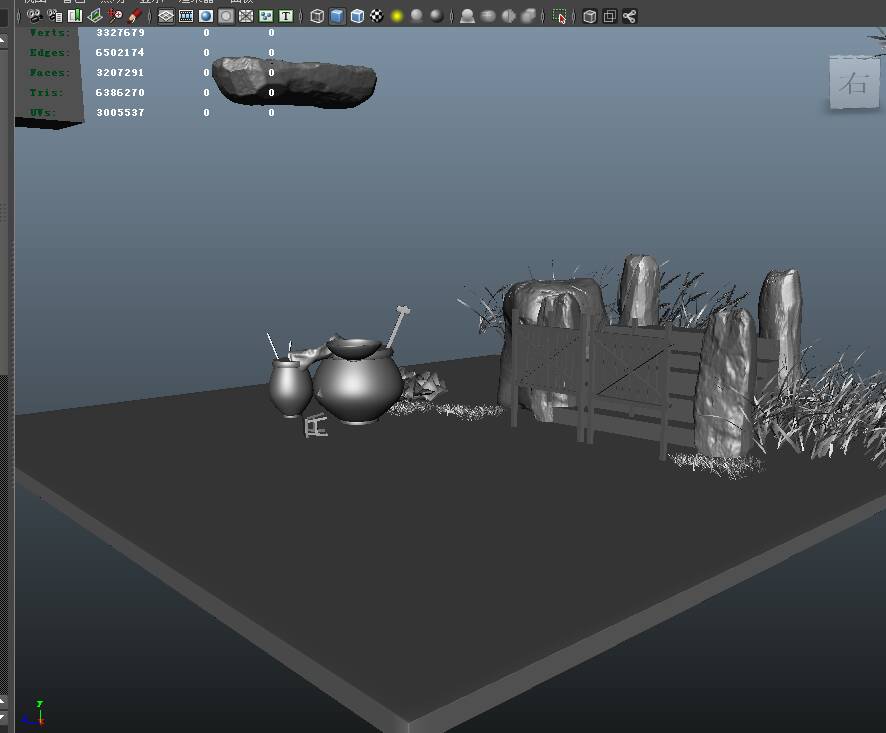Viewport: 886px width, 733px height.
Task: Click the Verts count 3327679
Action: point(120,33)
